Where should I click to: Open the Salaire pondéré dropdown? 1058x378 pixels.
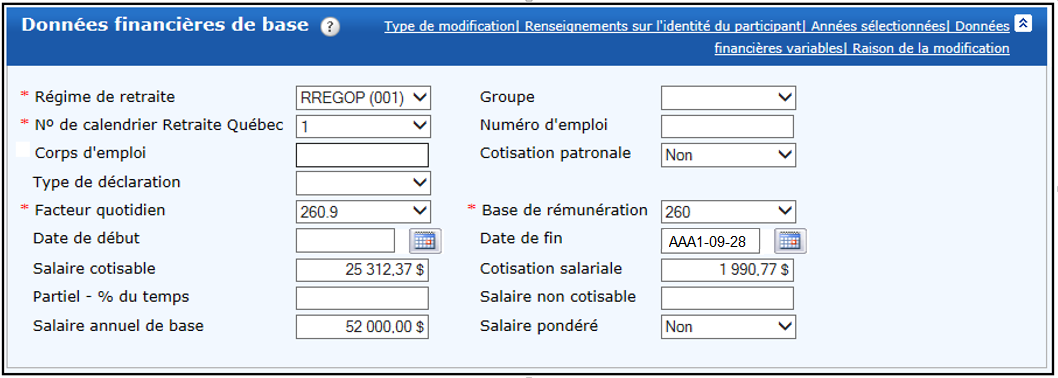(728, 326)
